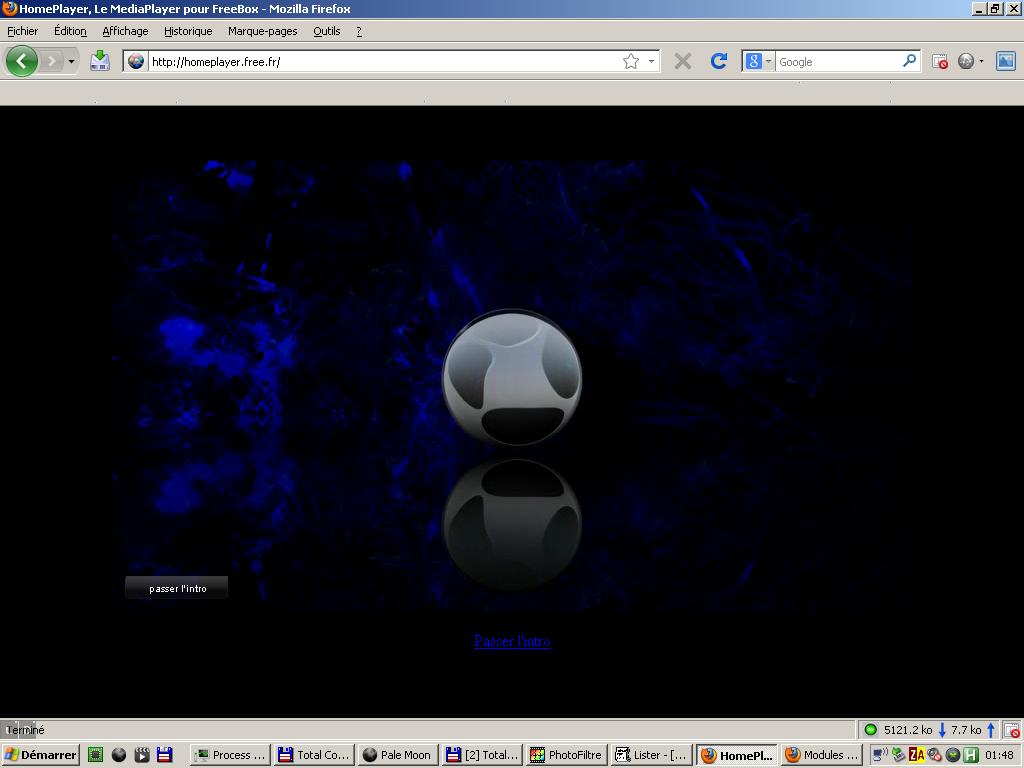
Task: Reload the page with the blue refresh arrow
Action: click(x=719, y=61)
